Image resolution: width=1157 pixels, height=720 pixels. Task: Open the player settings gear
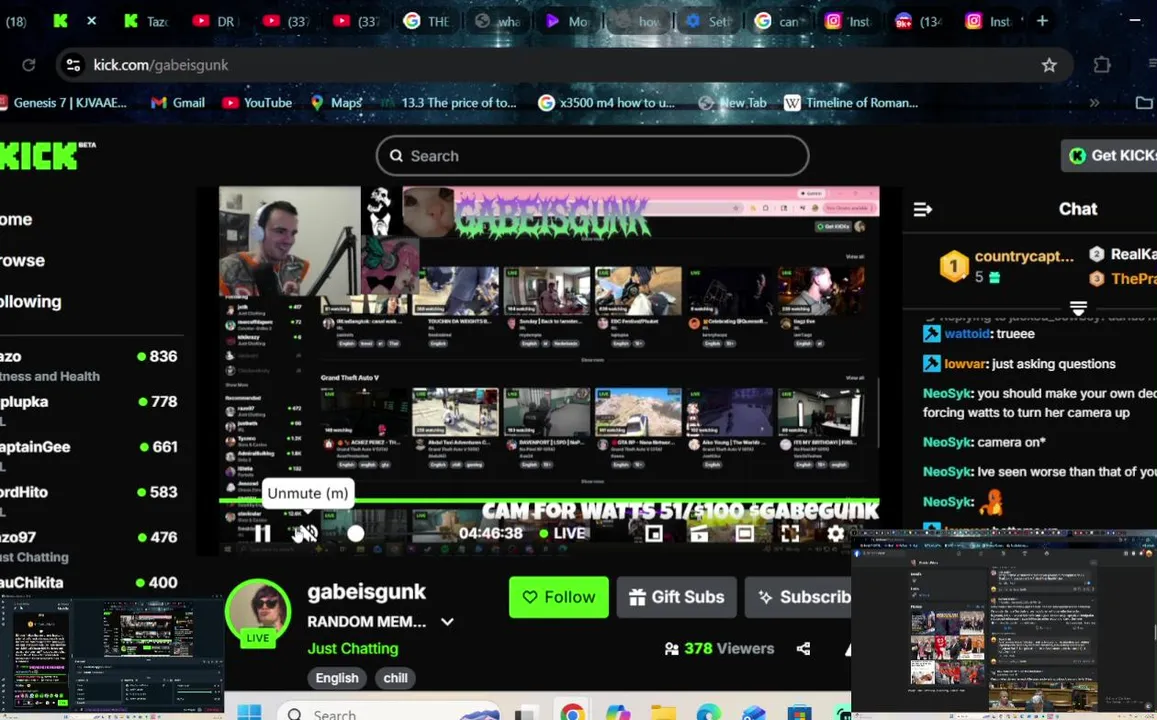click(835, 533)
